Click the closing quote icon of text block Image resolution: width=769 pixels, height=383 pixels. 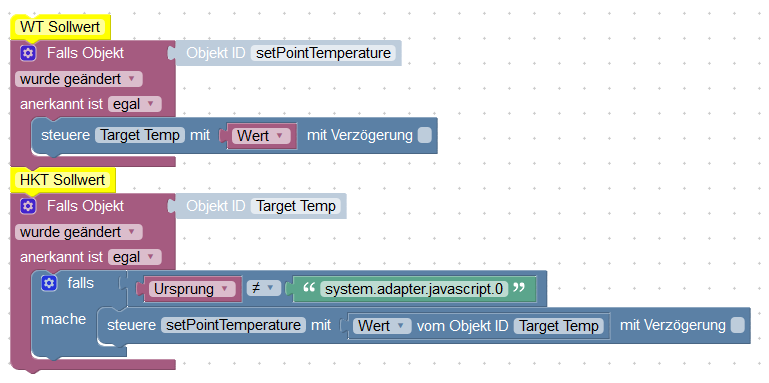518,289
